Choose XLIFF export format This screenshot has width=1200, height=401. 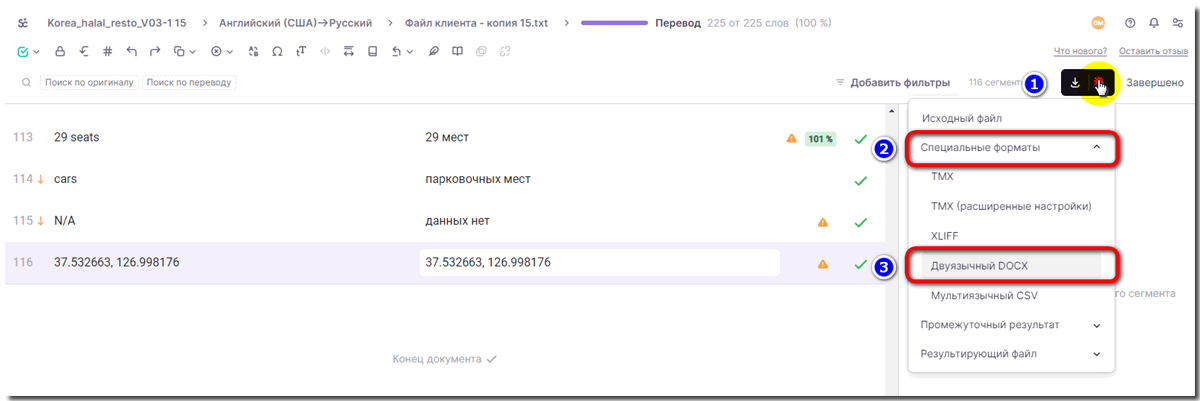[945, 235]
